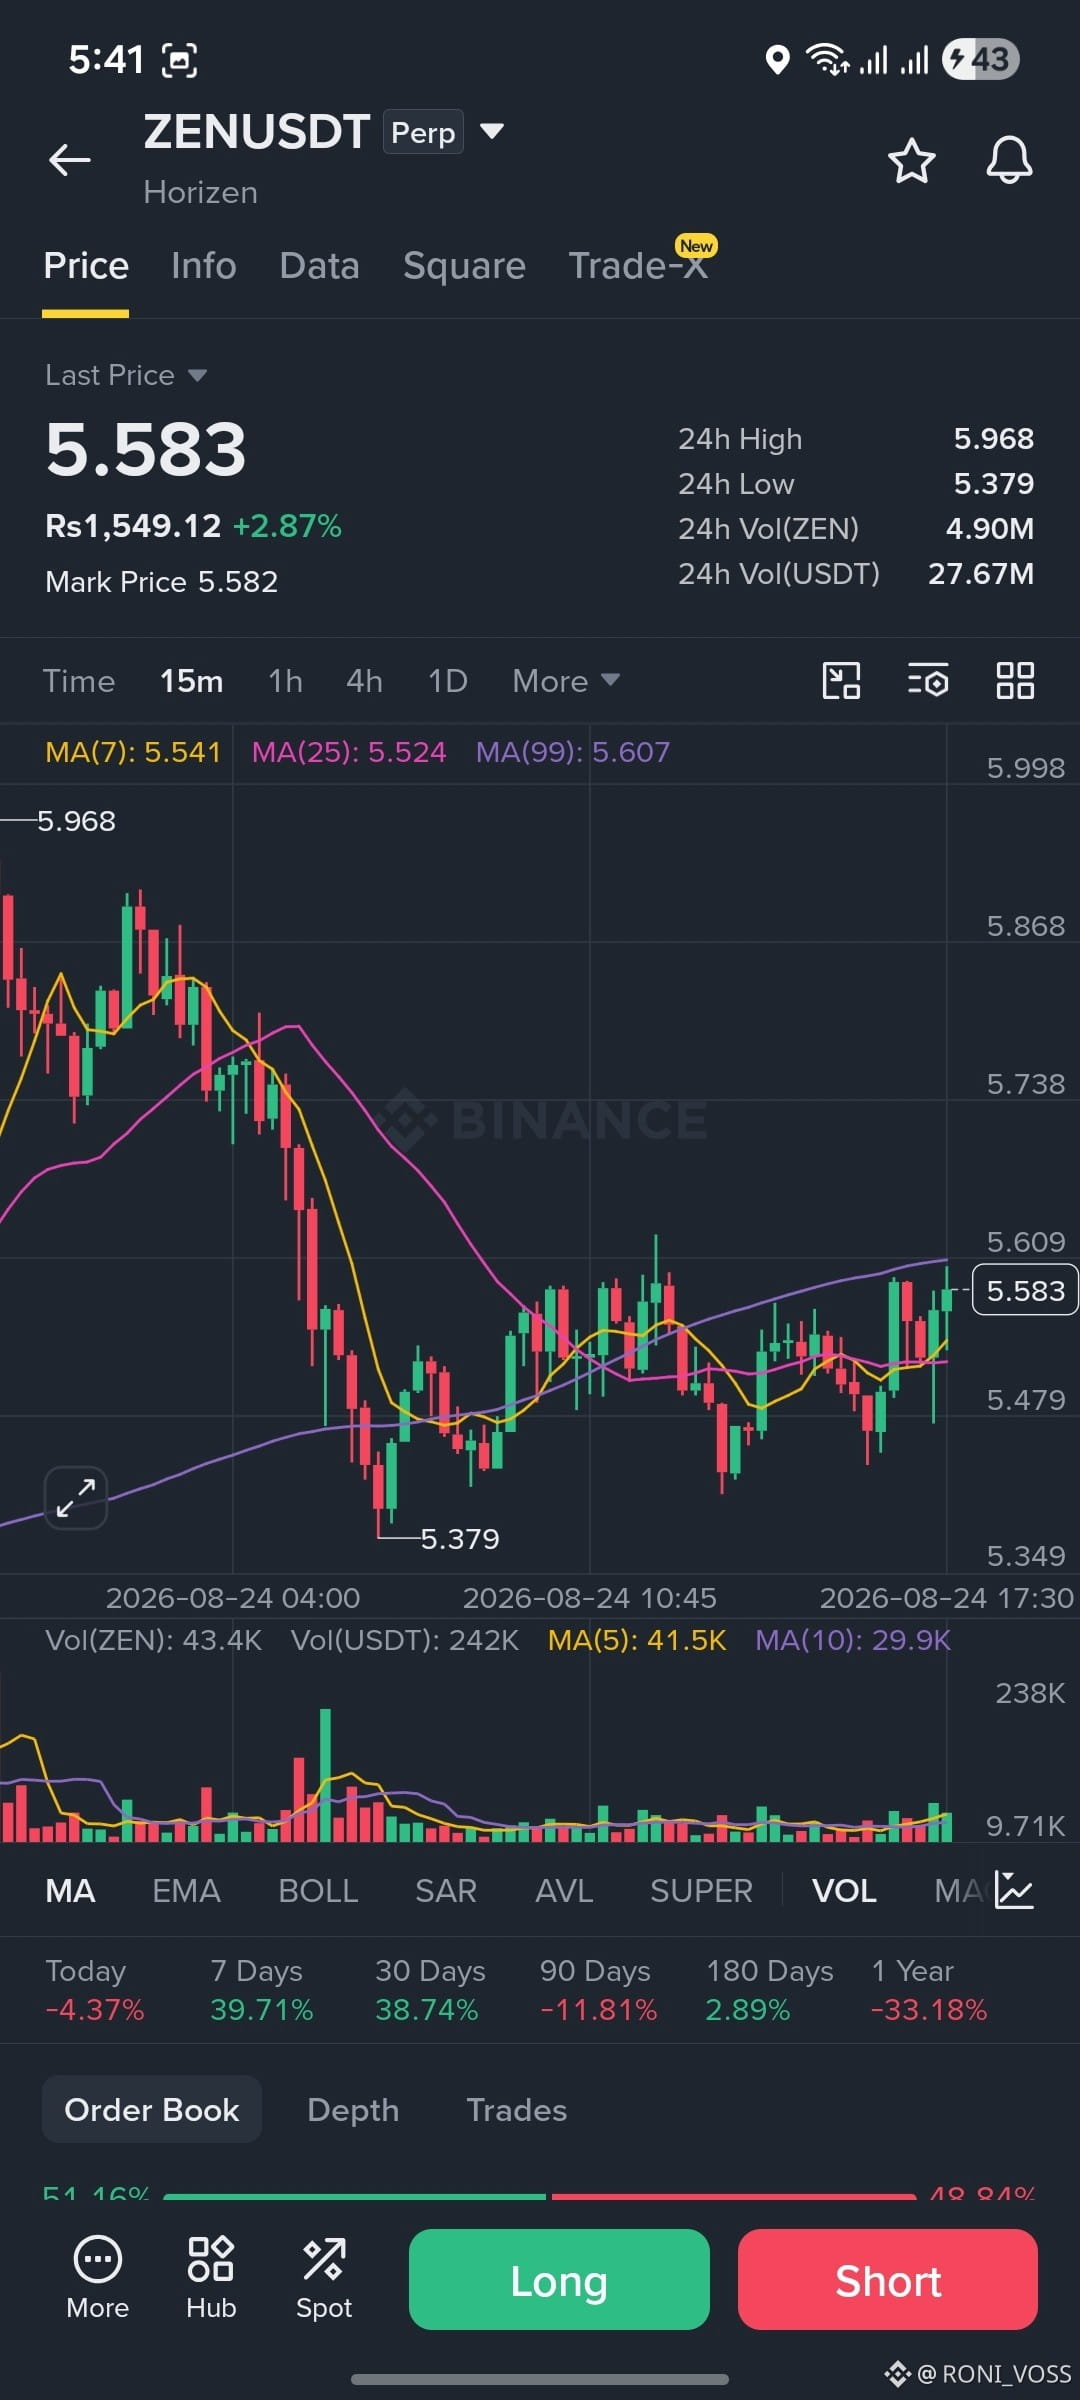1080x2400 pixels.
Task: Open price alert bell icon
Action: pyautogui.click(x=1009, y=160)
